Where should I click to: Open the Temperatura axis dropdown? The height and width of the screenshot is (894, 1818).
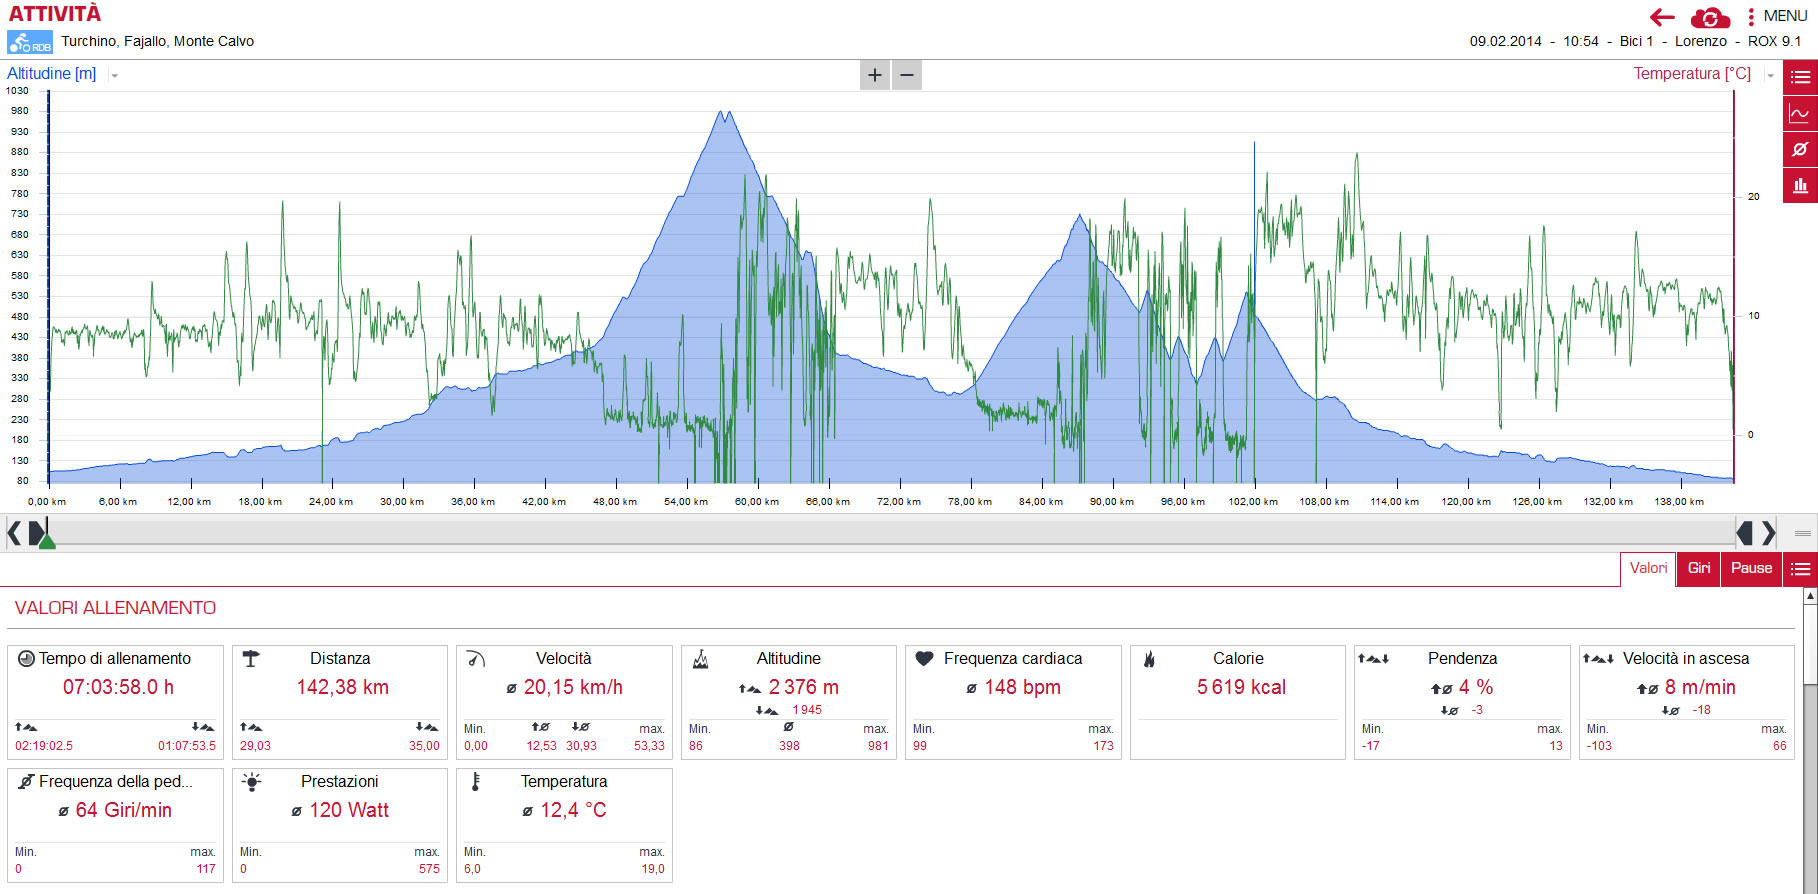1770,75
